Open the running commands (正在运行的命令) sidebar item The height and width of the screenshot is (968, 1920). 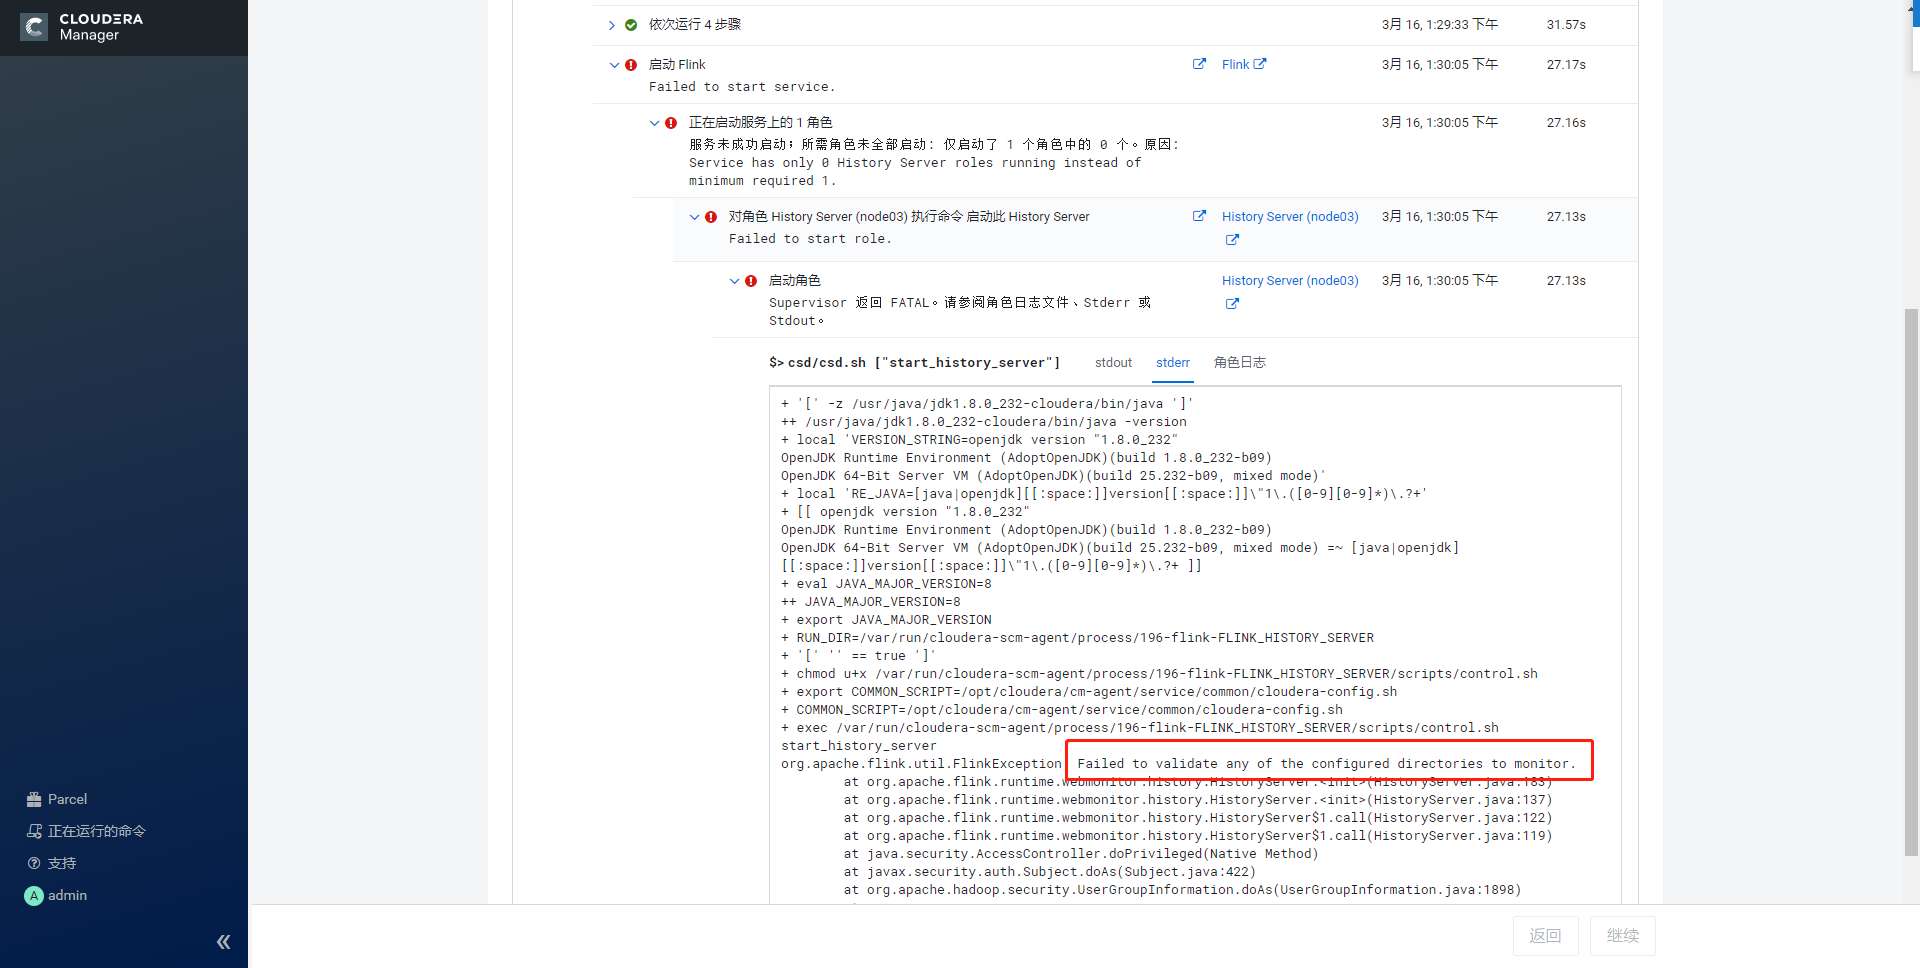click(x=86, y=831)
